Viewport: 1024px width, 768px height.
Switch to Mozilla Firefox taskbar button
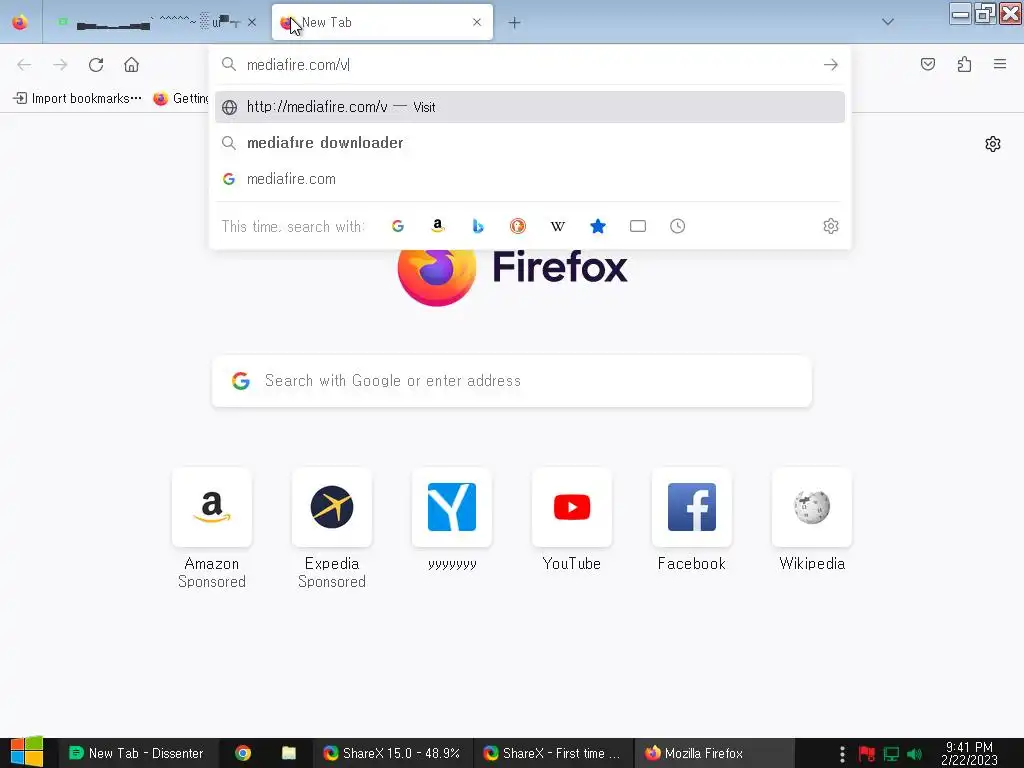[x=714, y=753]
